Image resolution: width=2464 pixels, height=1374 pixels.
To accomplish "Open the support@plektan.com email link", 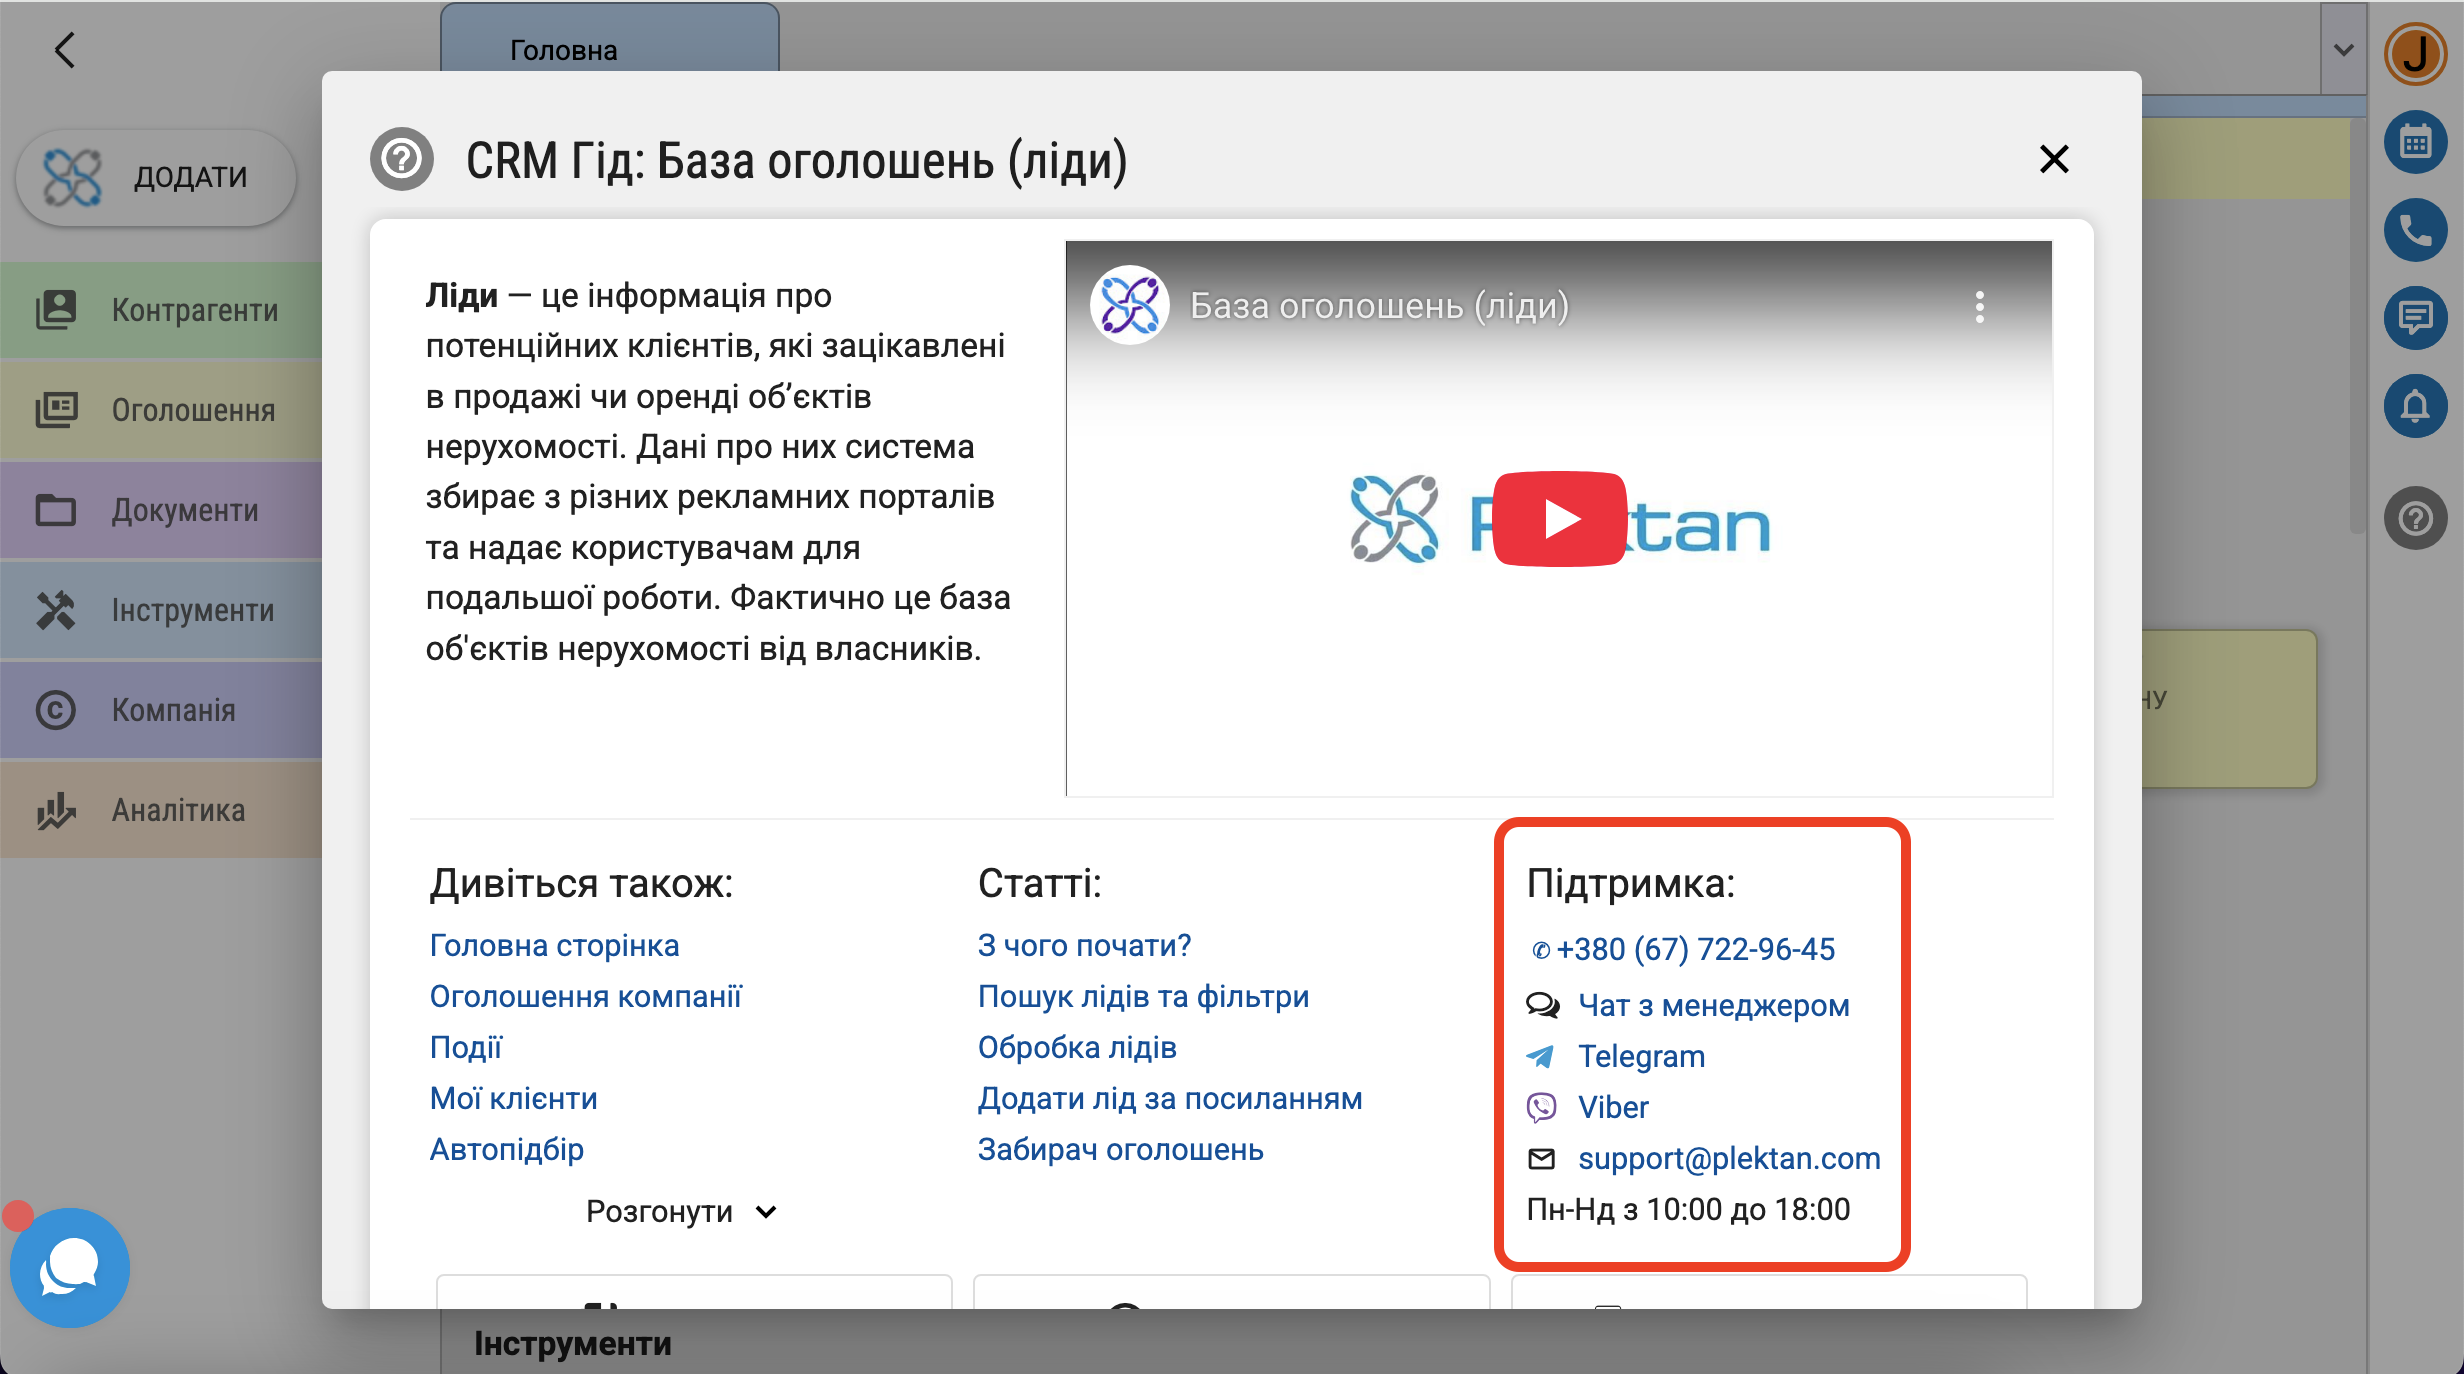I will click(x=1728, y=1159).
